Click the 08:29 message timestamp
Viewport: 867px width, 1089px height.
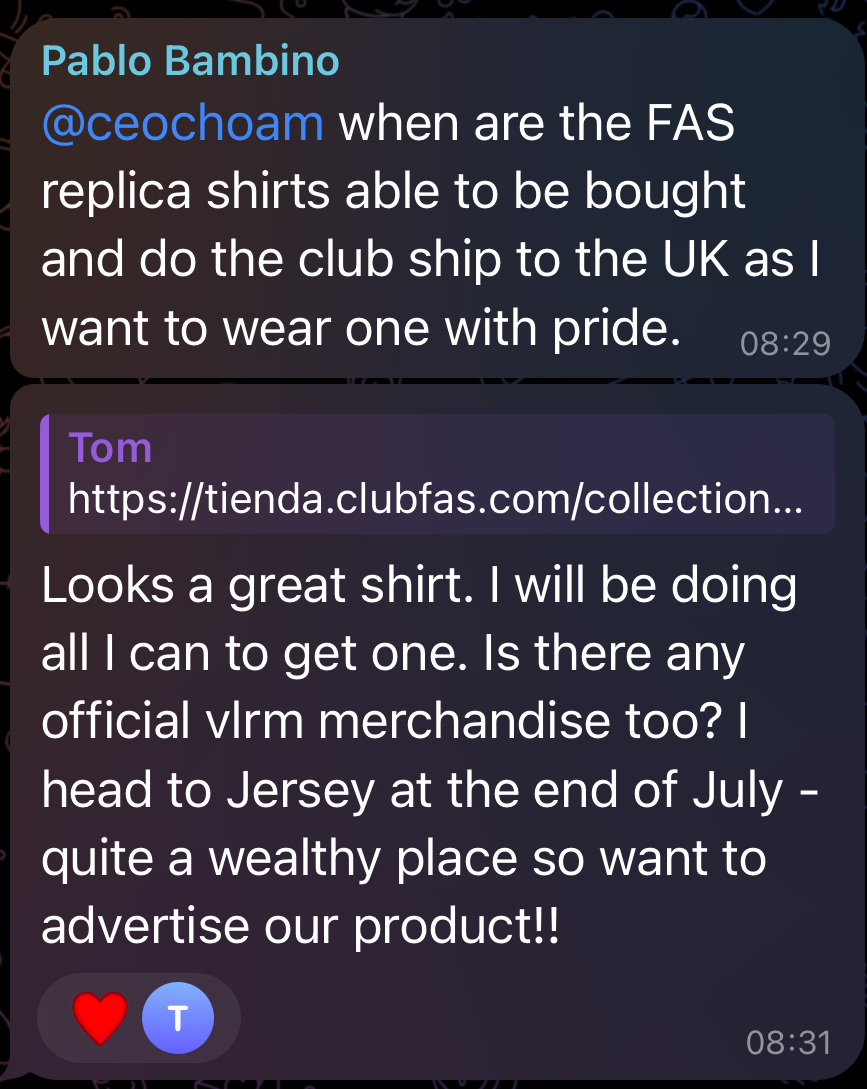point(785,344)
